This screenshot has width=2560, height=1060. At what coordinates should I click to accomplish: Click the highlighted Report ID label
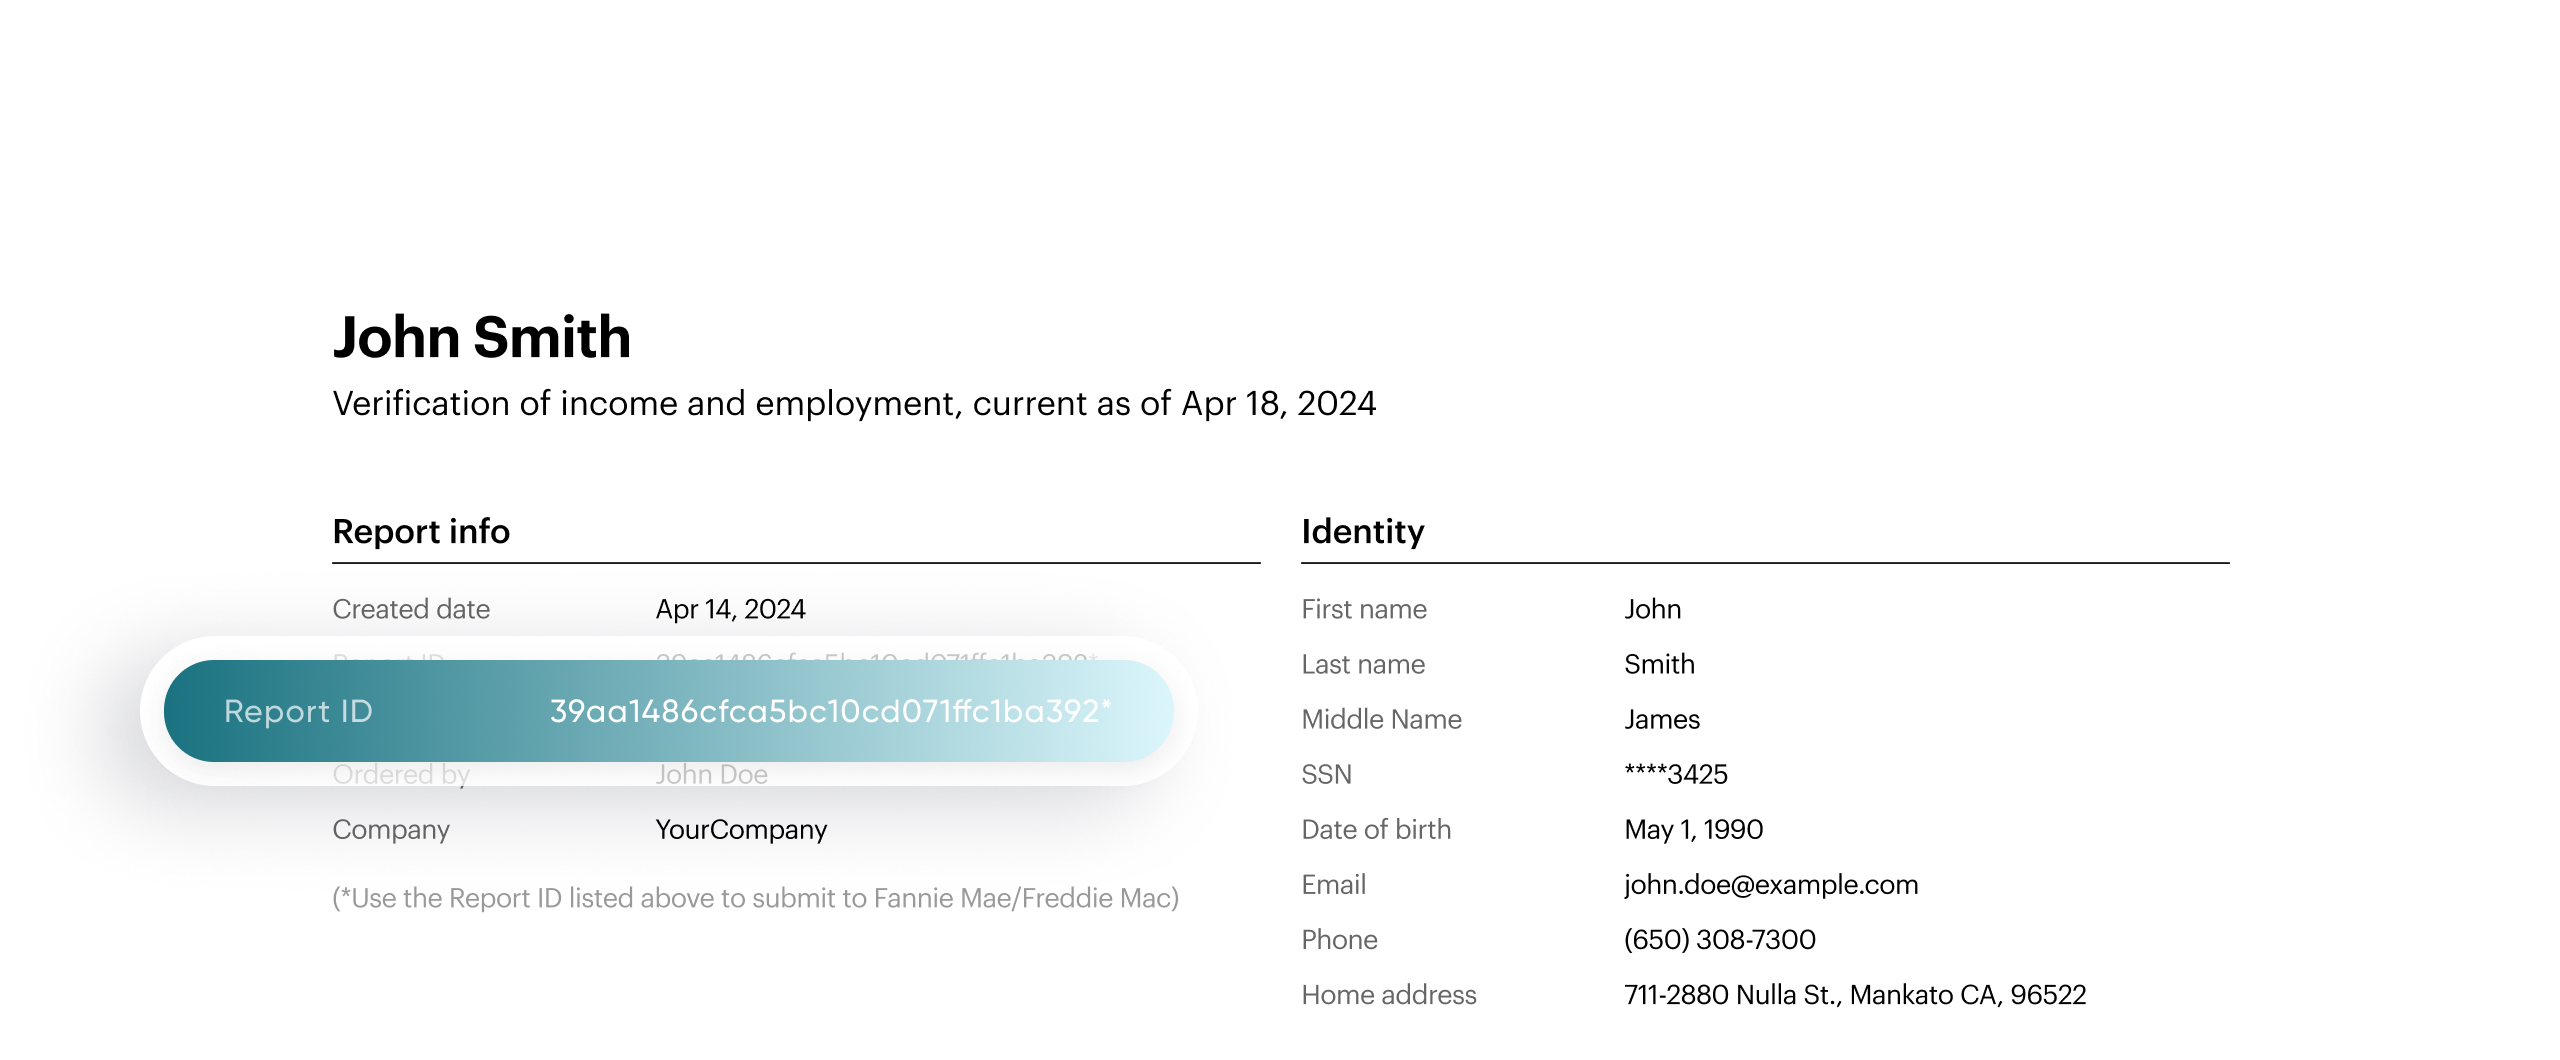pos(298,711)
